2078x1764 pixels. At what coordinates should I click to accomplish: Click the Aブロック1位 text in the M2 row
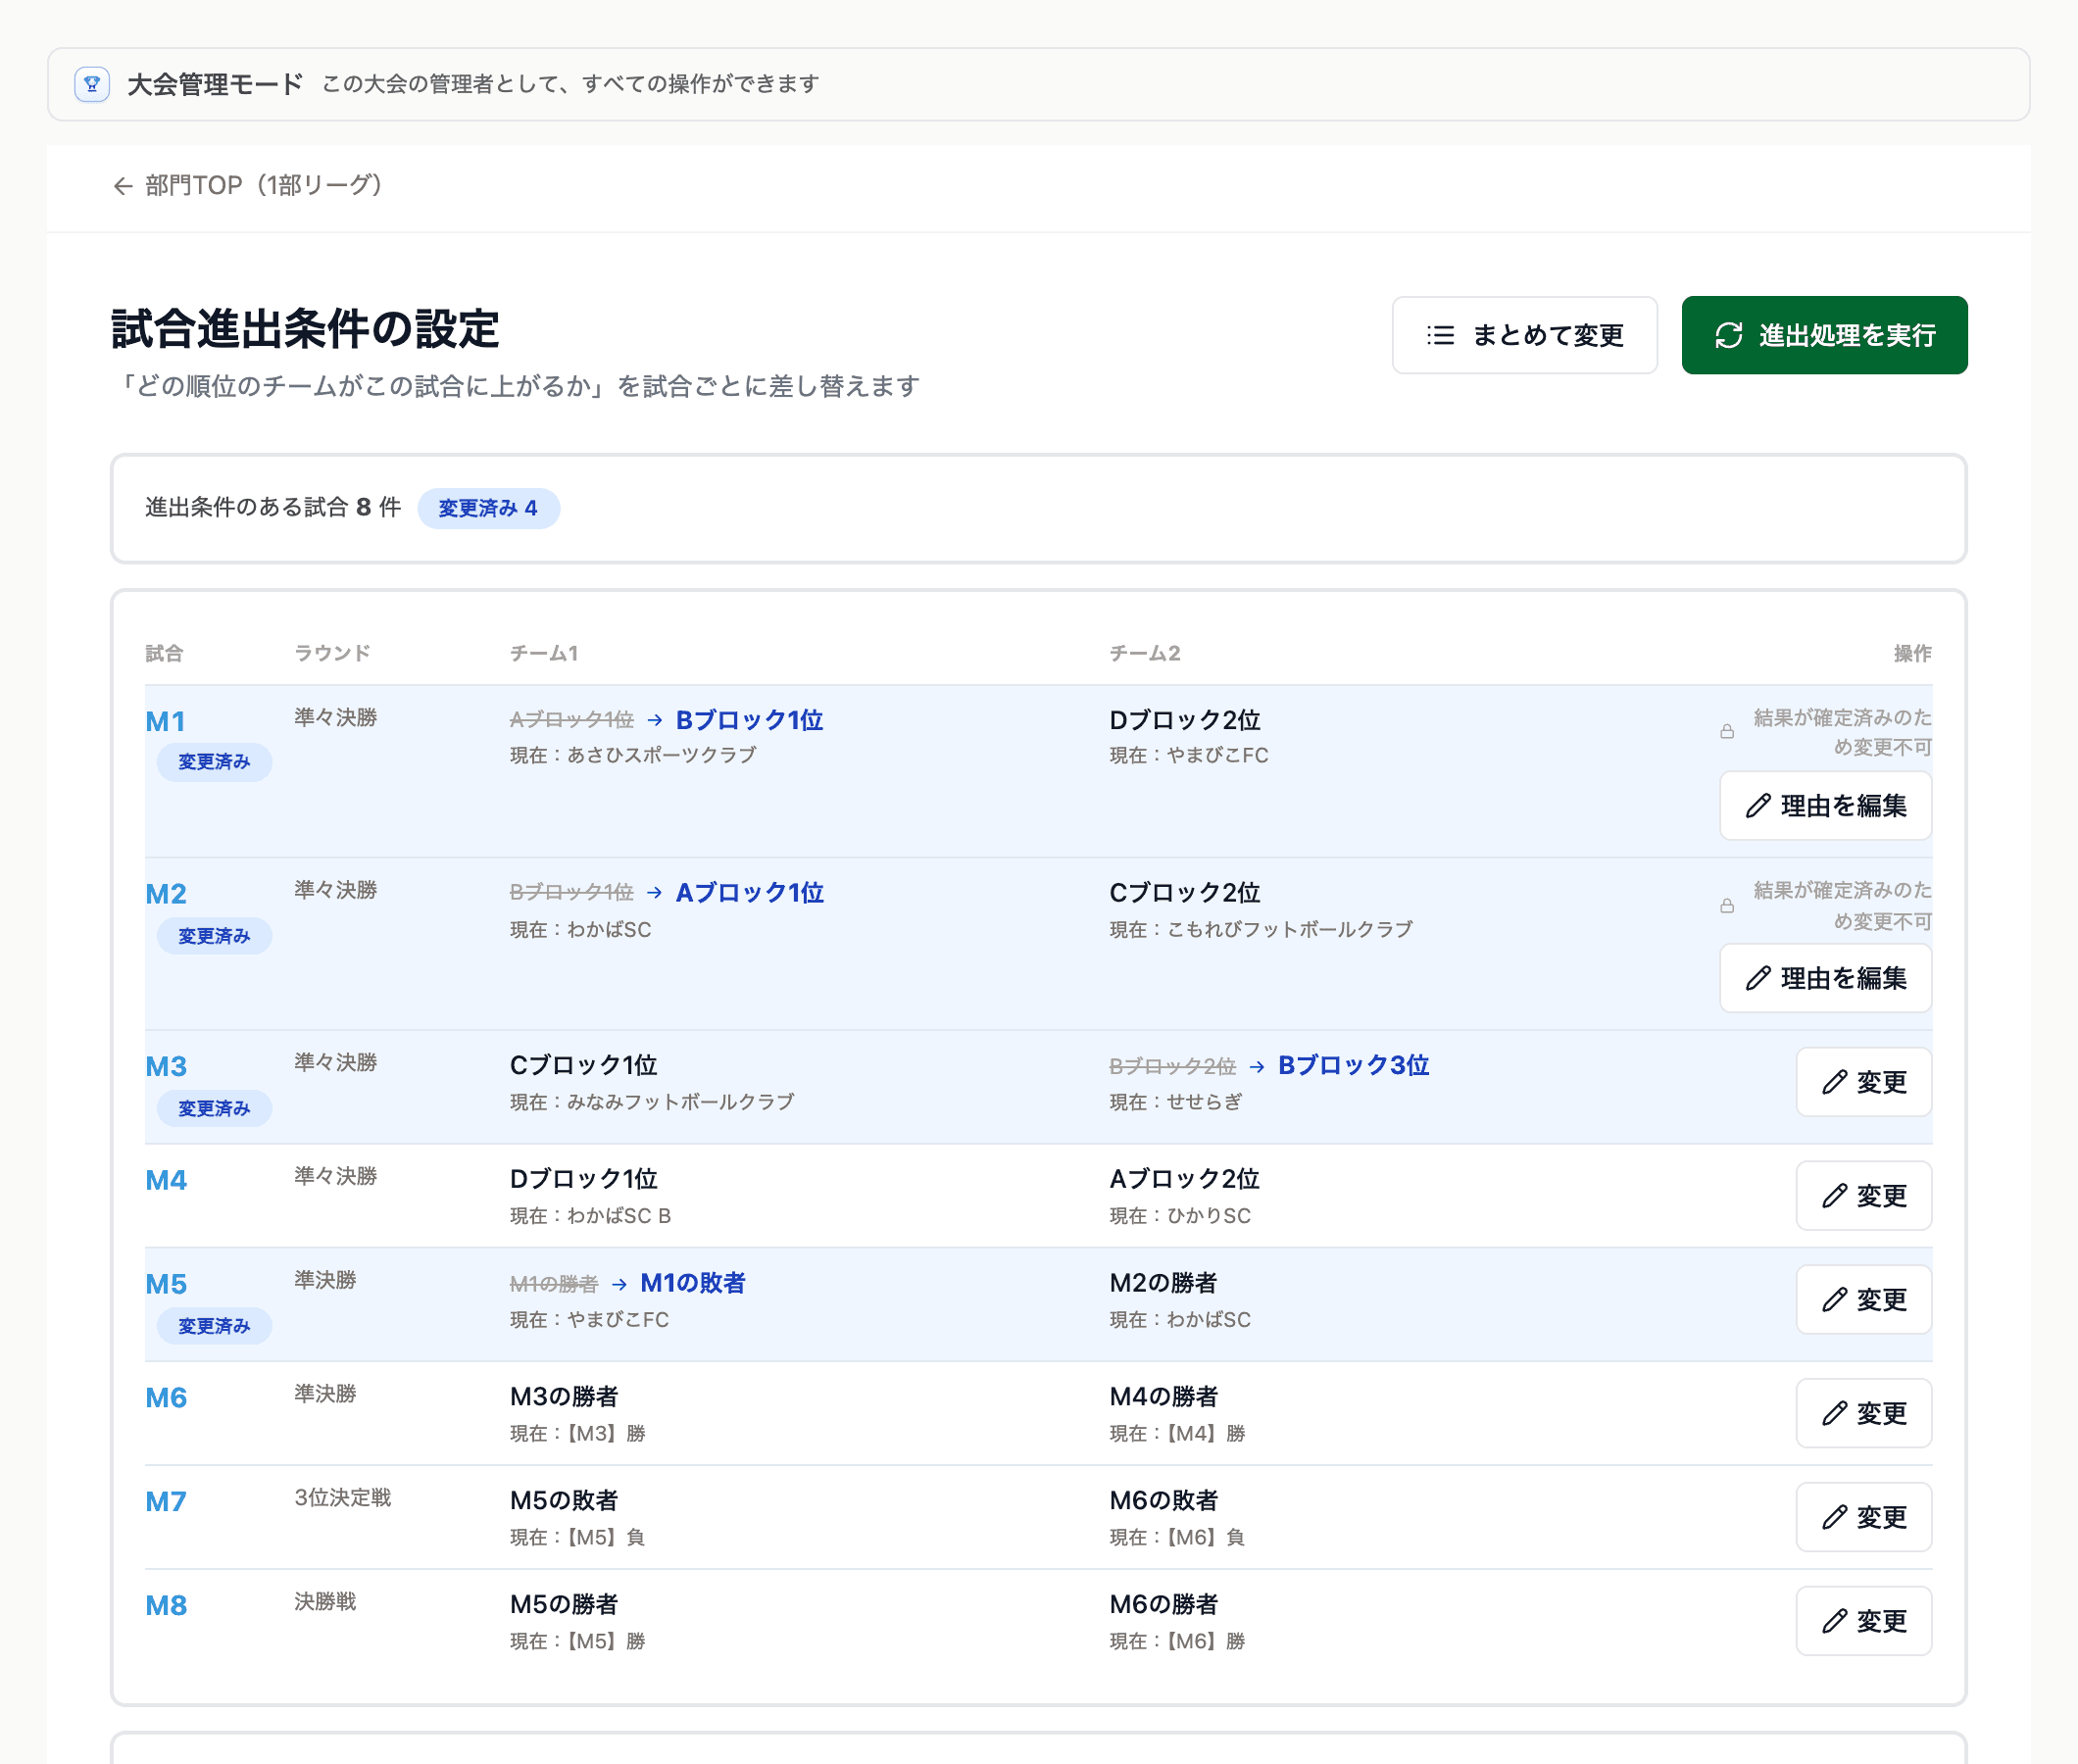pyautogui.click(x=750, y=893)
